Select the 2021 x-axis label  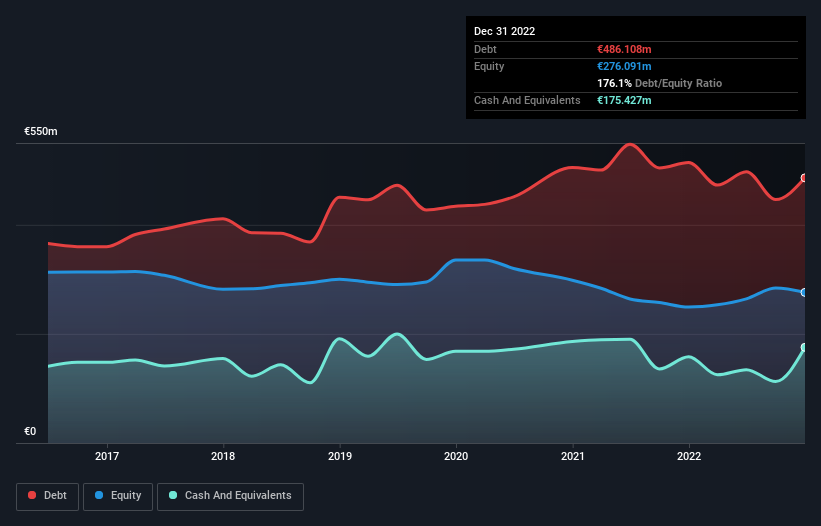tap(573, 456)
